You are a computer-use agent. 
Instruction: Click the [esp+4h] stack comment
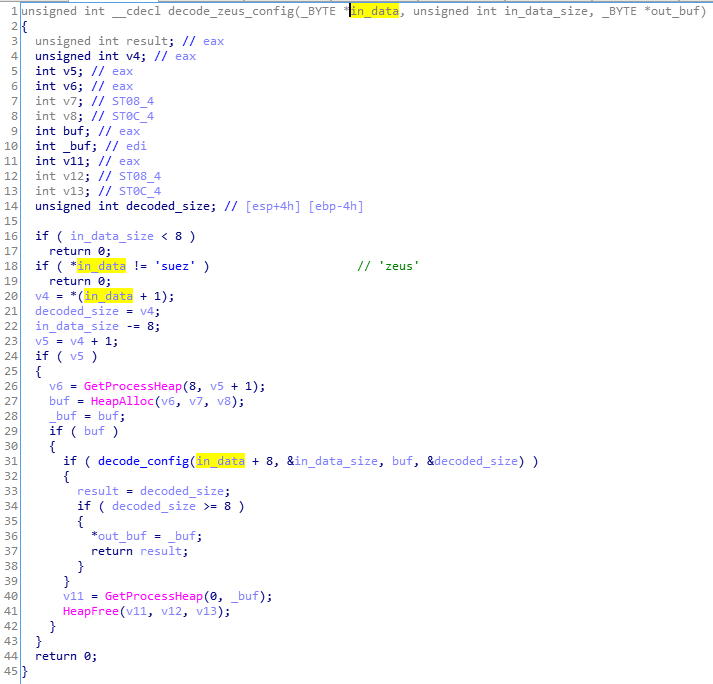(273, 206)
